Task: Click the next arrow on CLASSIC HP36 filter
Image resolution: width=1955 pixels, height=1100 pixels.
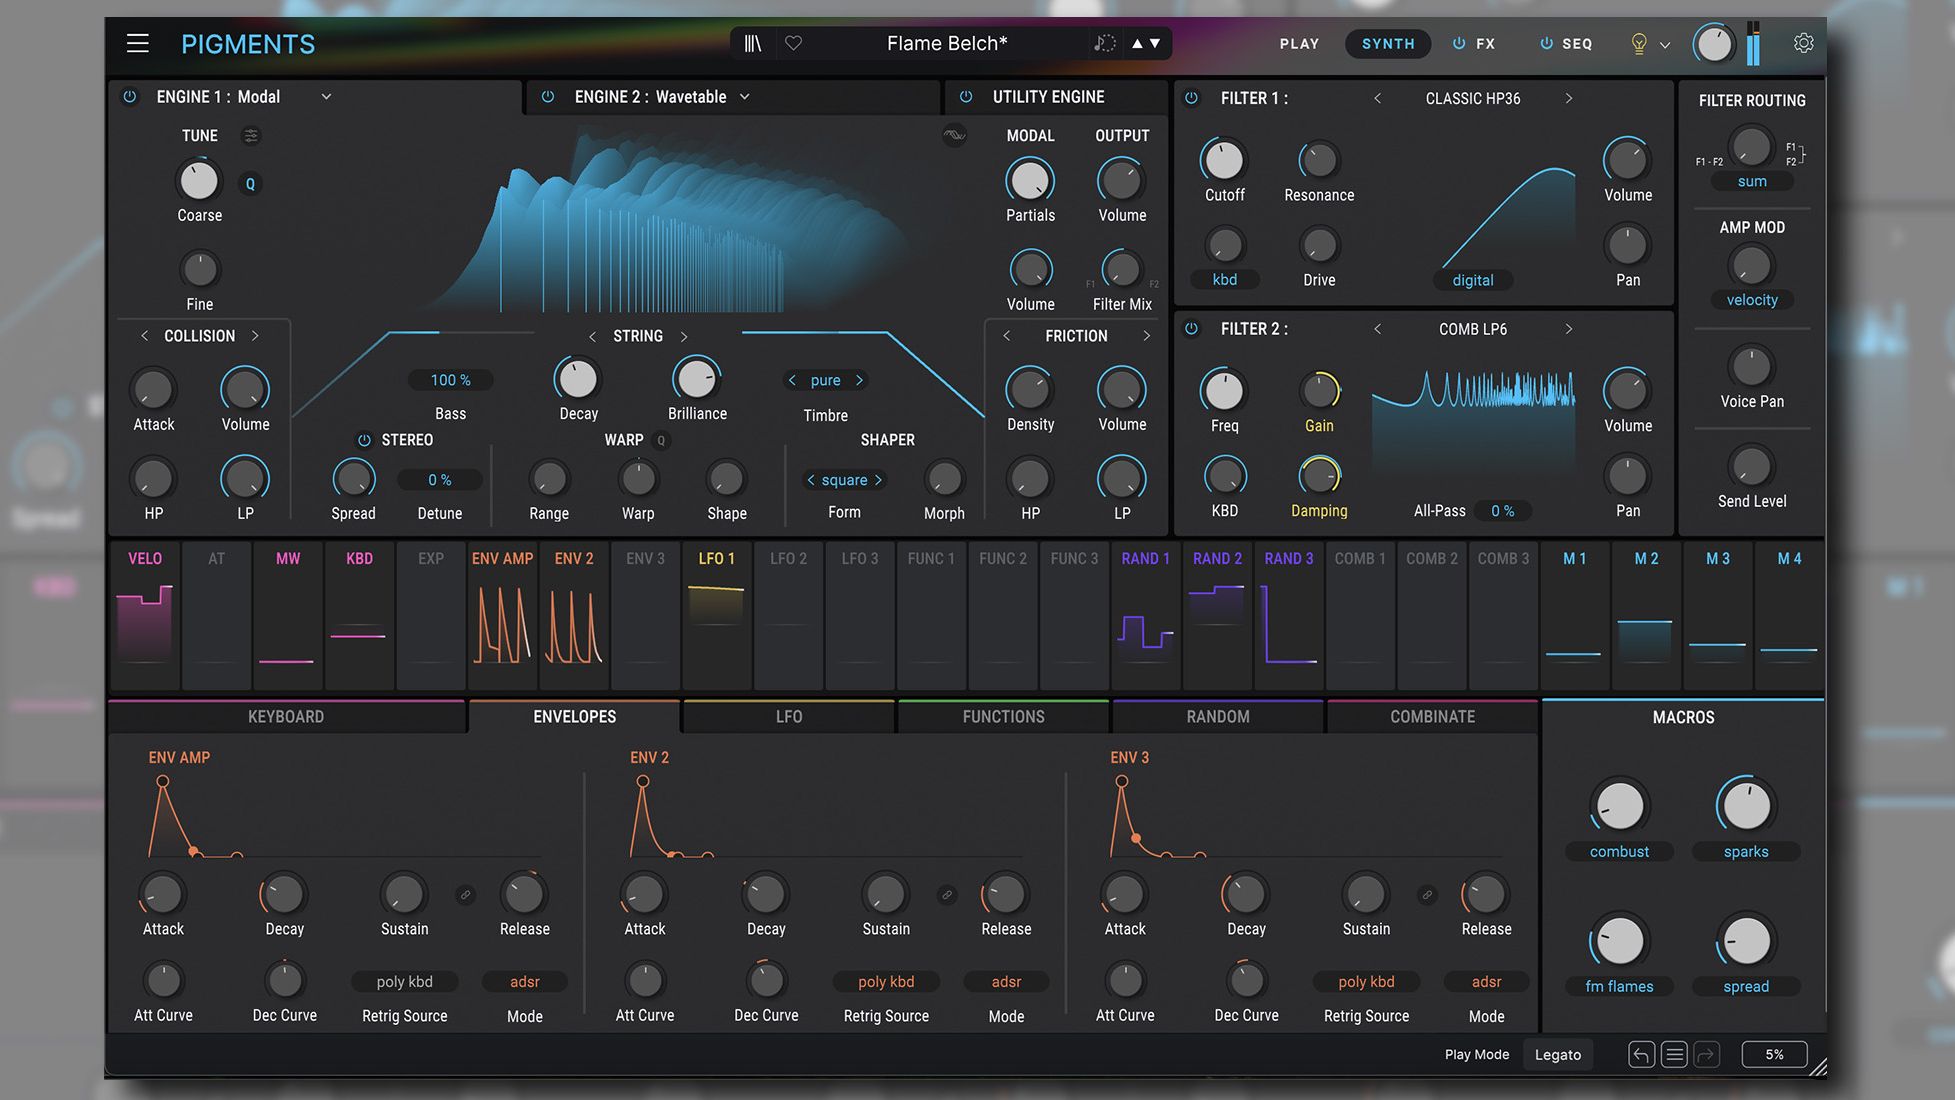Action: click(x=1568, y=98)
